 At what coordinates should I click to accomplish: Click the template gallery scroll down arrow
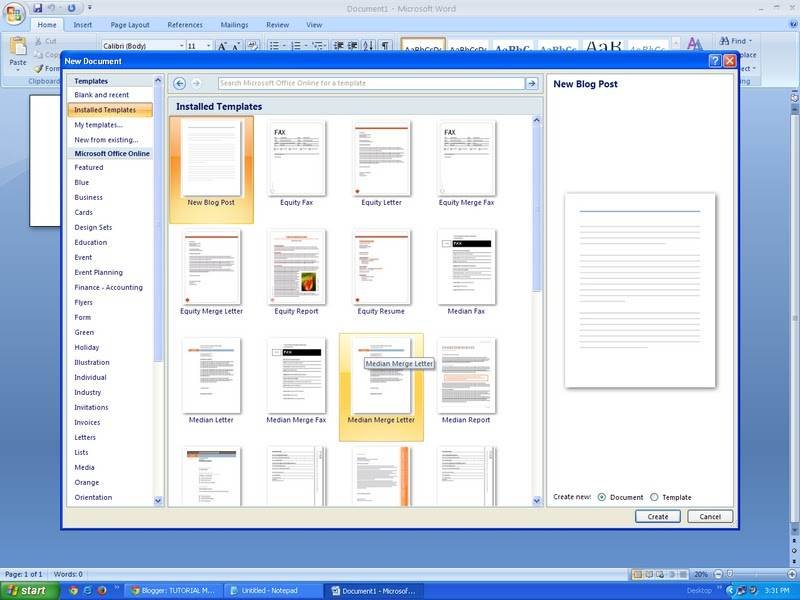click(x=536, y=501)
